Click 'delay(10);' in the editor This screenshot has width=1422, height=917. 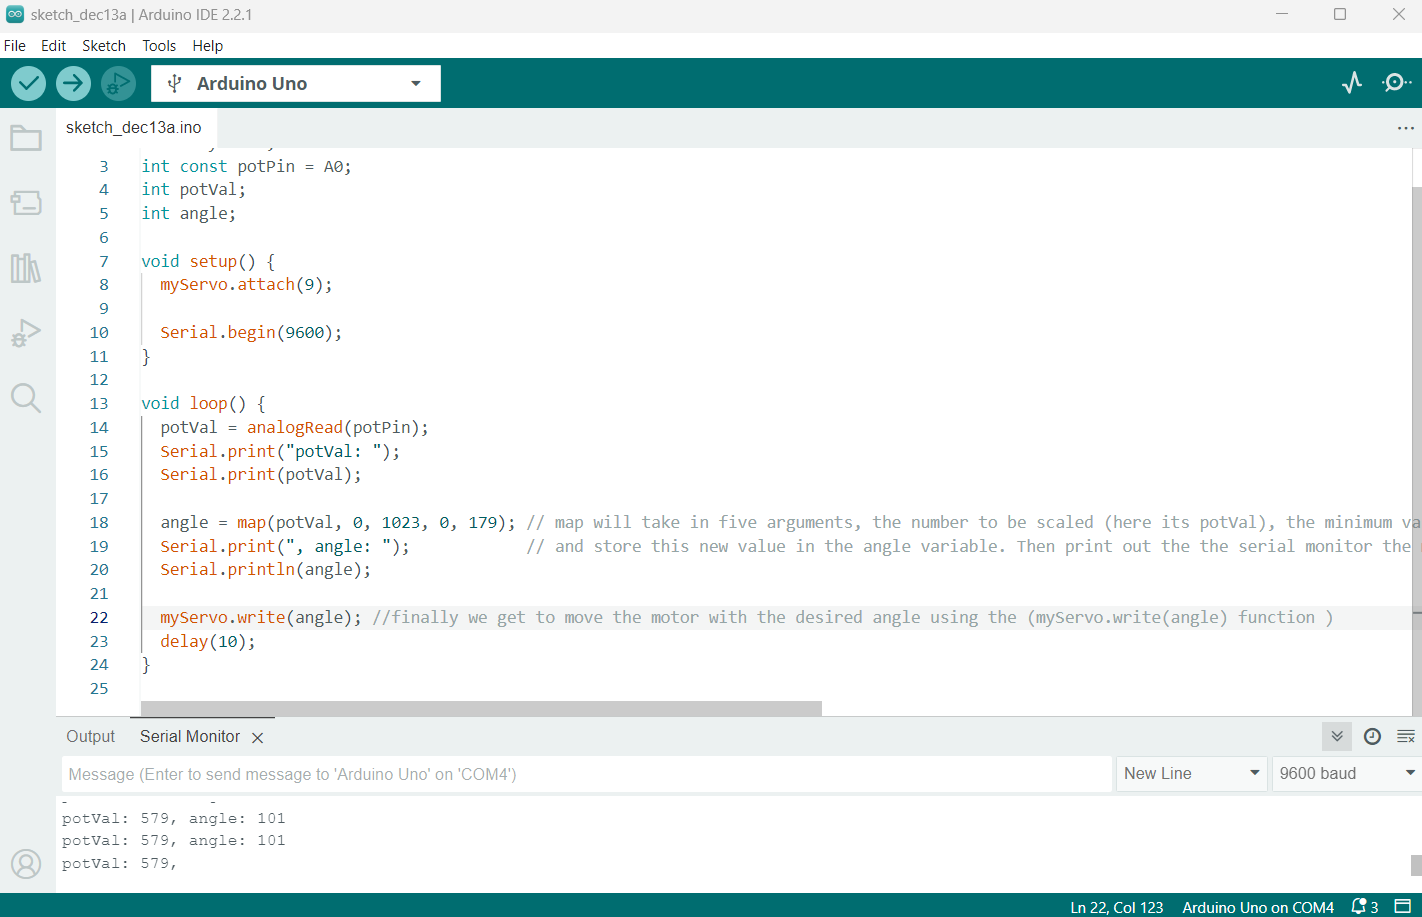point(208,642)
